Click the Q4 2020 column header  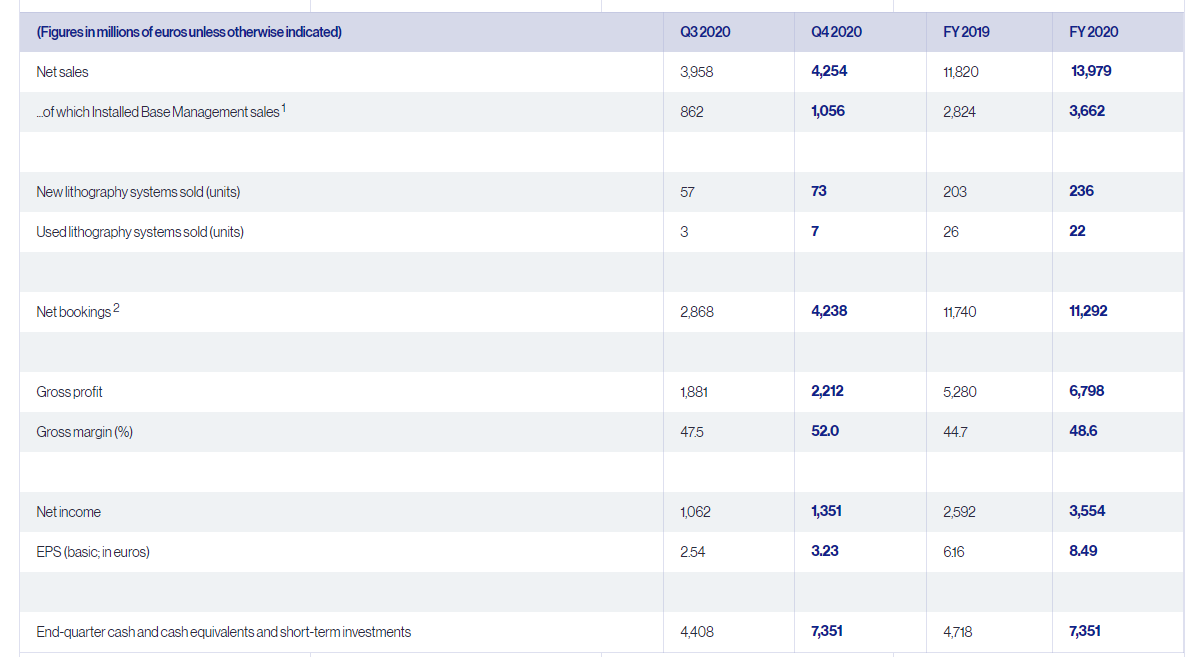(x=836, y=32)
